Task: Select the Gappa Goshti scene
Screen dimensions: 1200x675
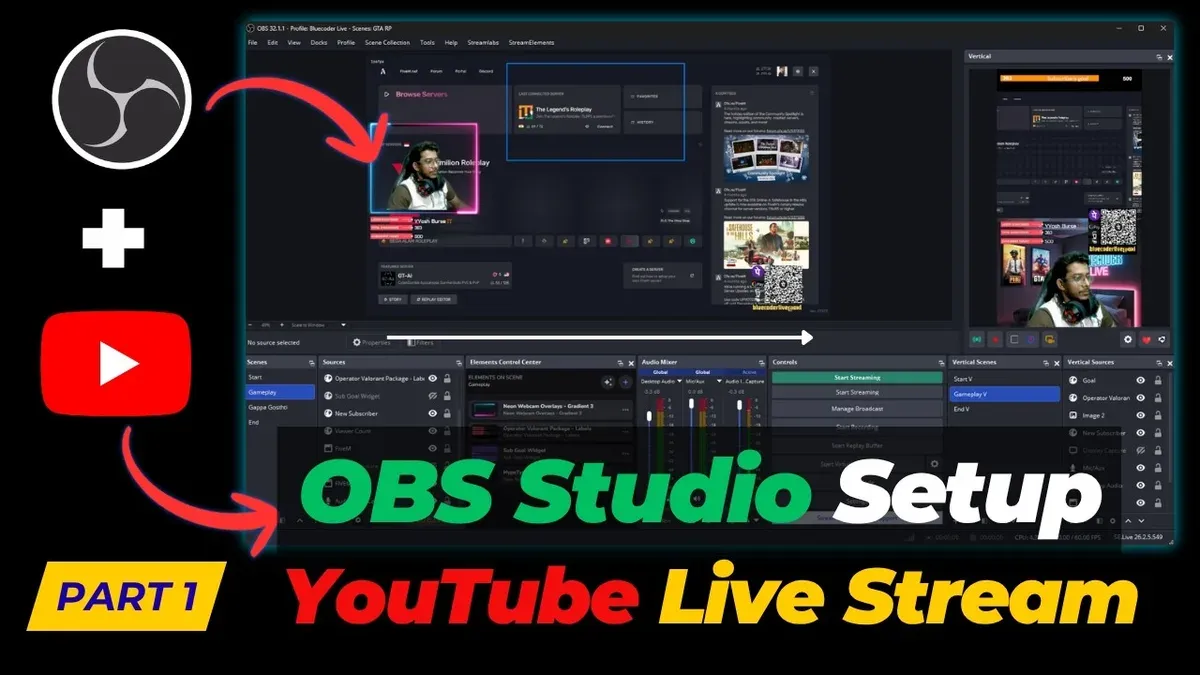Action: [x=280, y=408]
